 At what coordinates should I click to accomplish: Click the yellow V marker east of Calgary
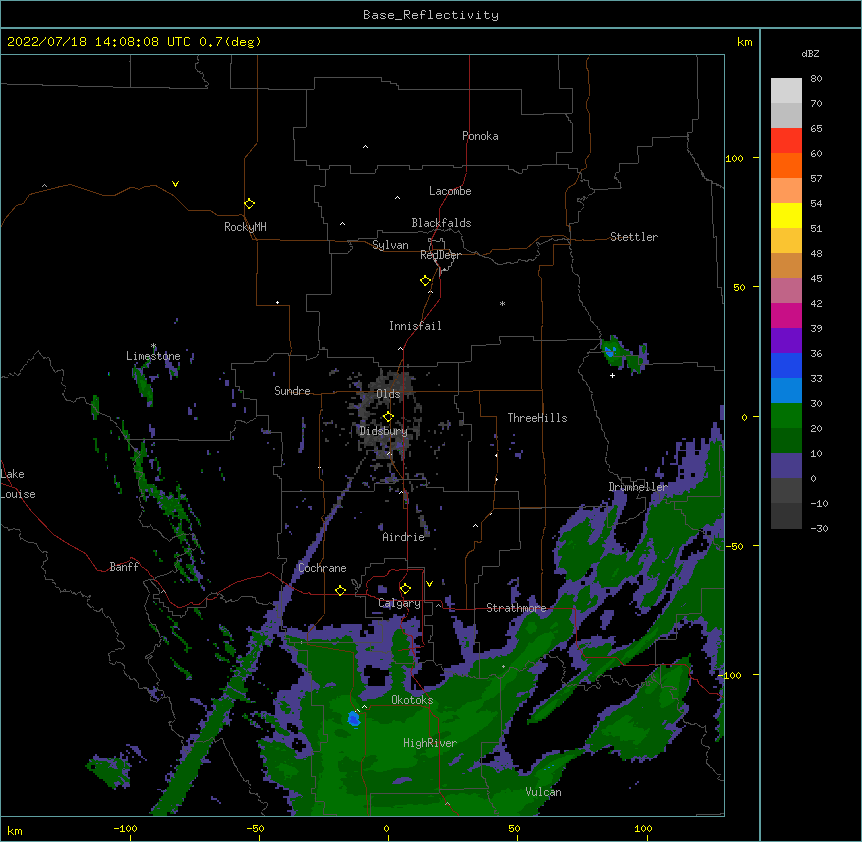tap(429, 584)
